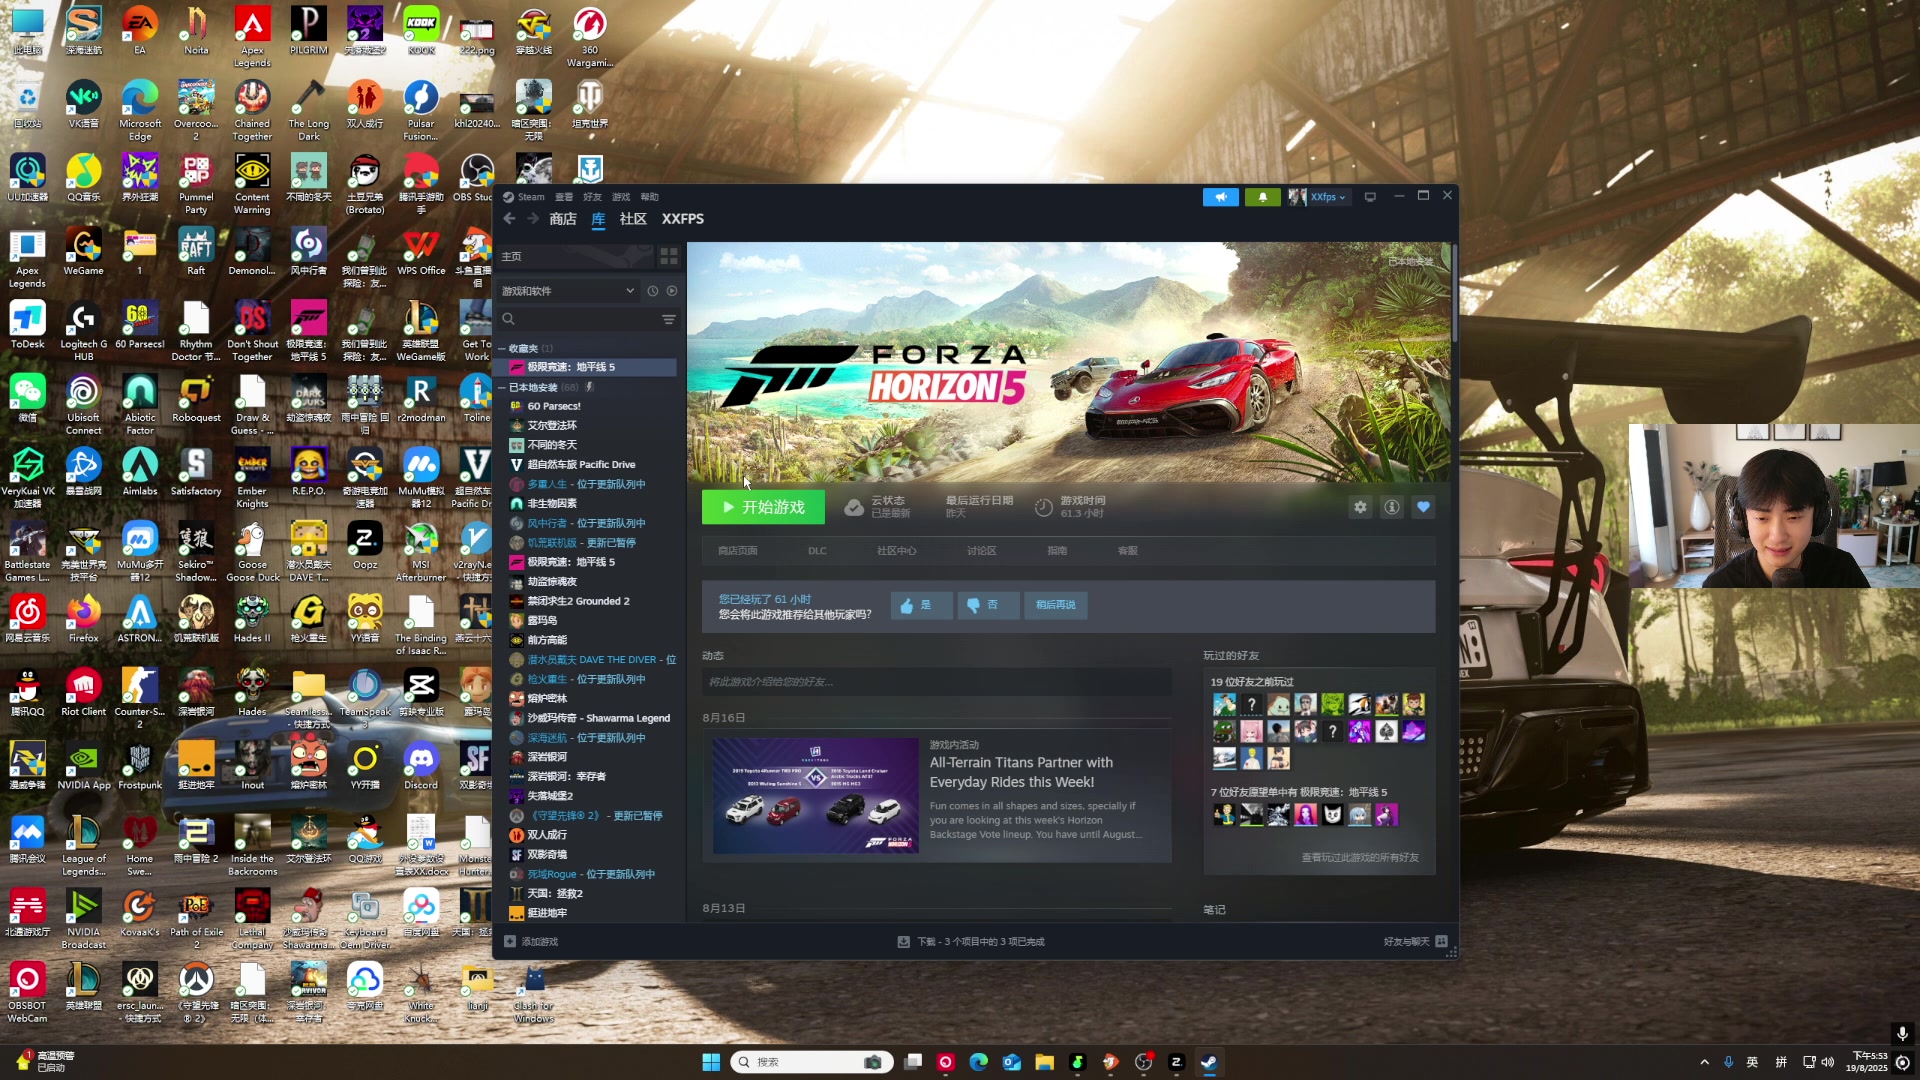This screenshot has width=1920, height=1080.
Task: Open the 指南 tab
Action: click(x=1057, y=551)
